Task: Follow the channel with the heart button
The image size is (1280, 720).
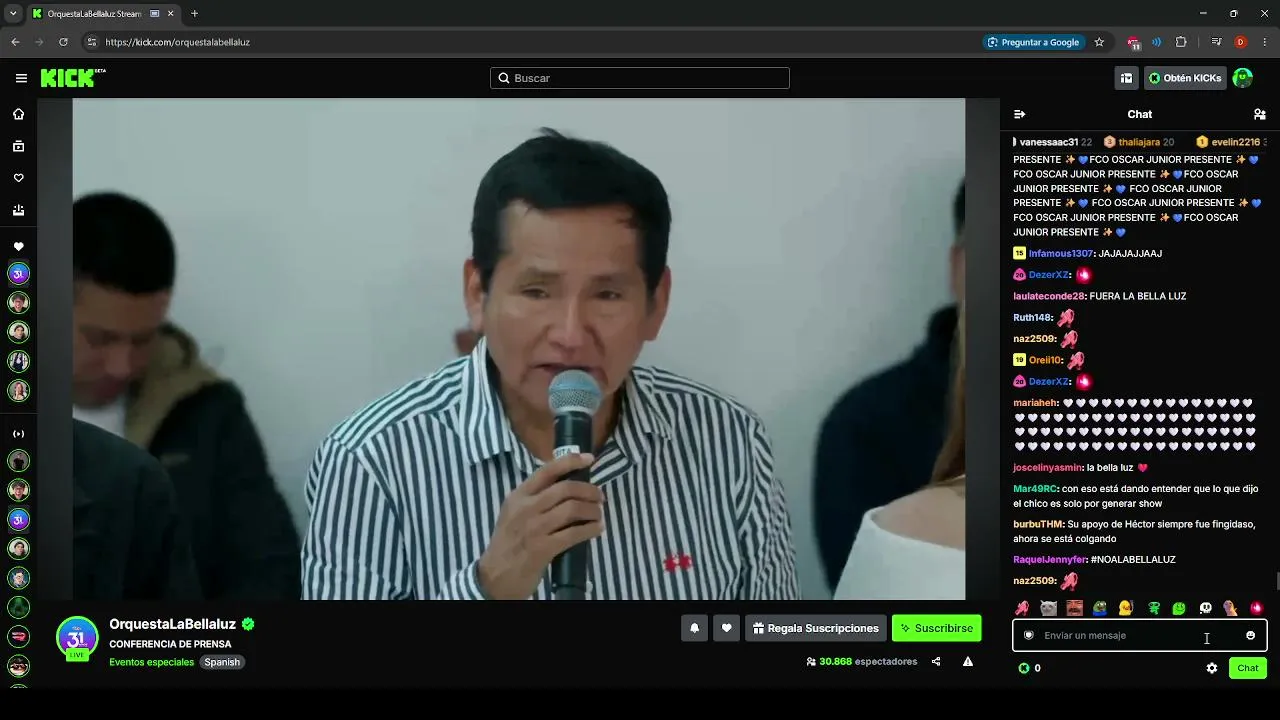Action: pos(726,628)
